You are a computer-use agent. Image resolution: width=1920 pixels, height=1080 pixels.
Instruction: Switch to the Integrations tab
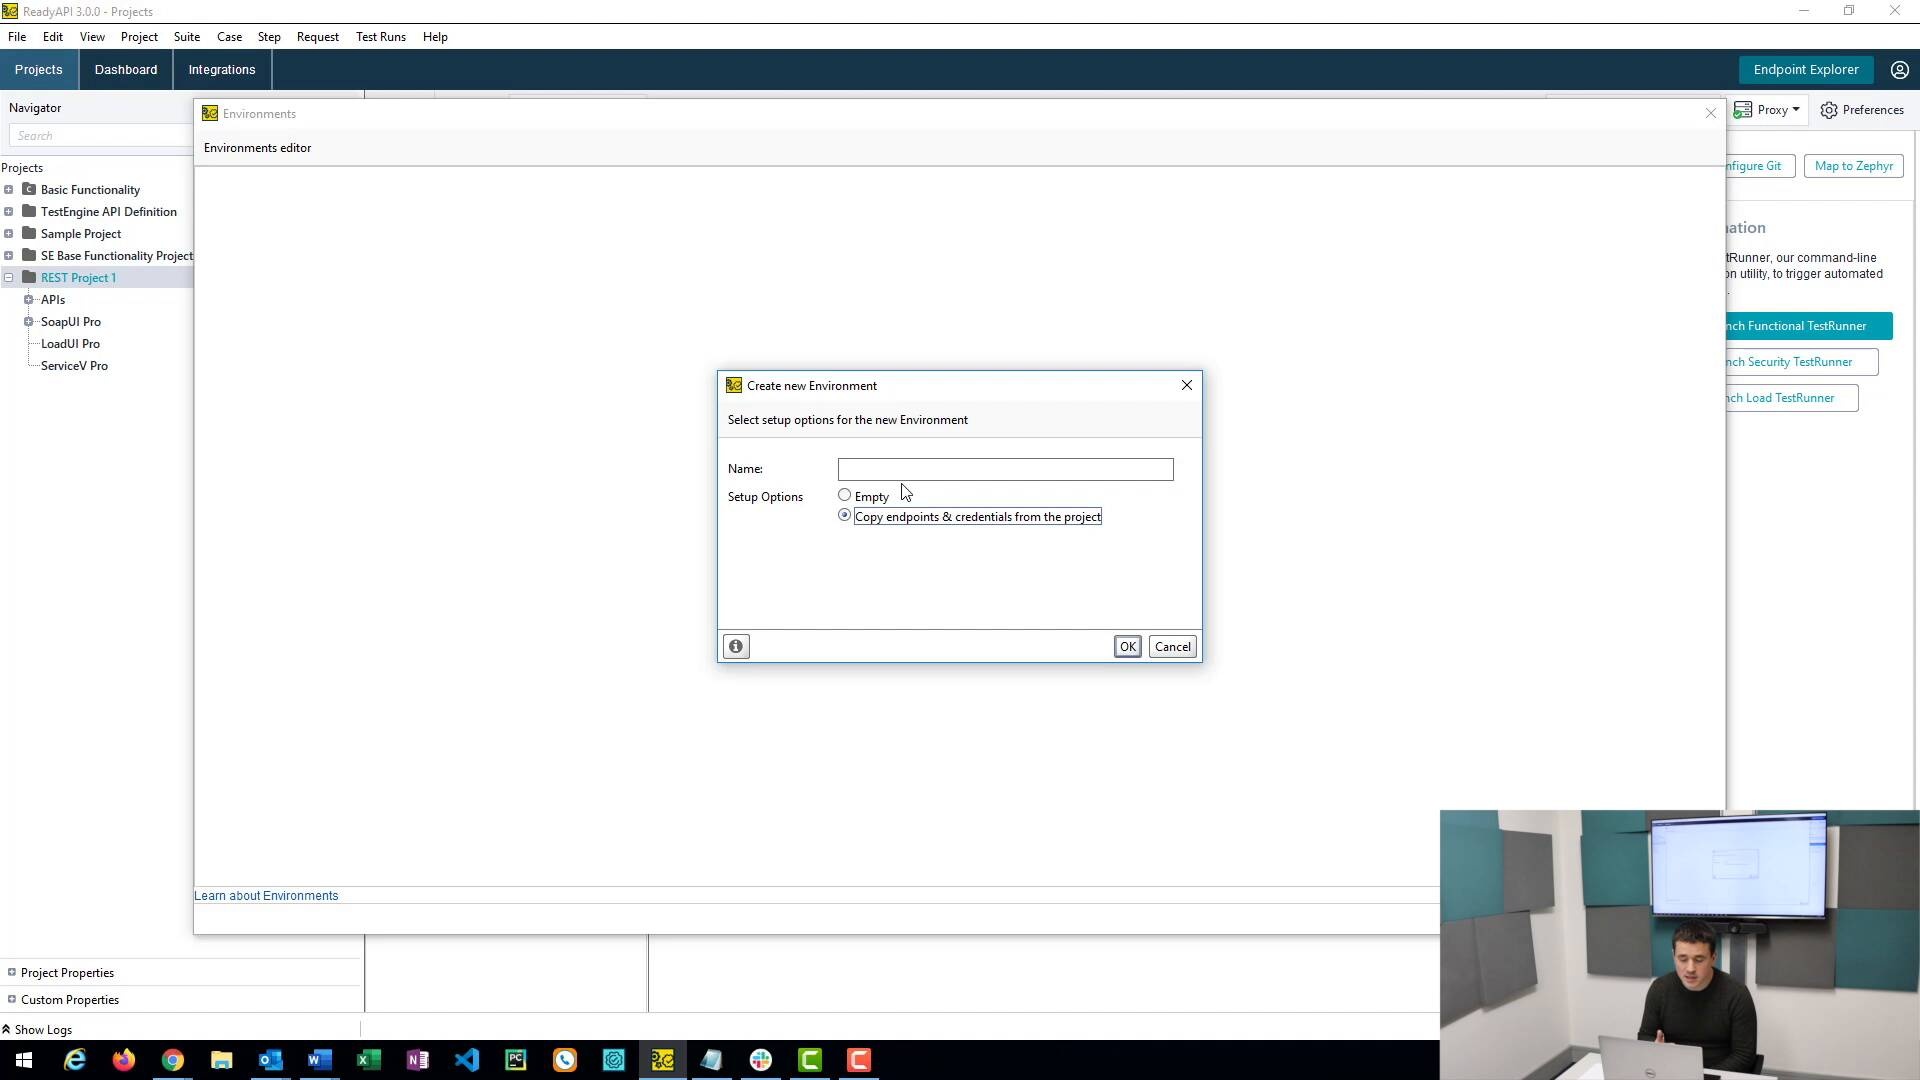coord(221,69)
